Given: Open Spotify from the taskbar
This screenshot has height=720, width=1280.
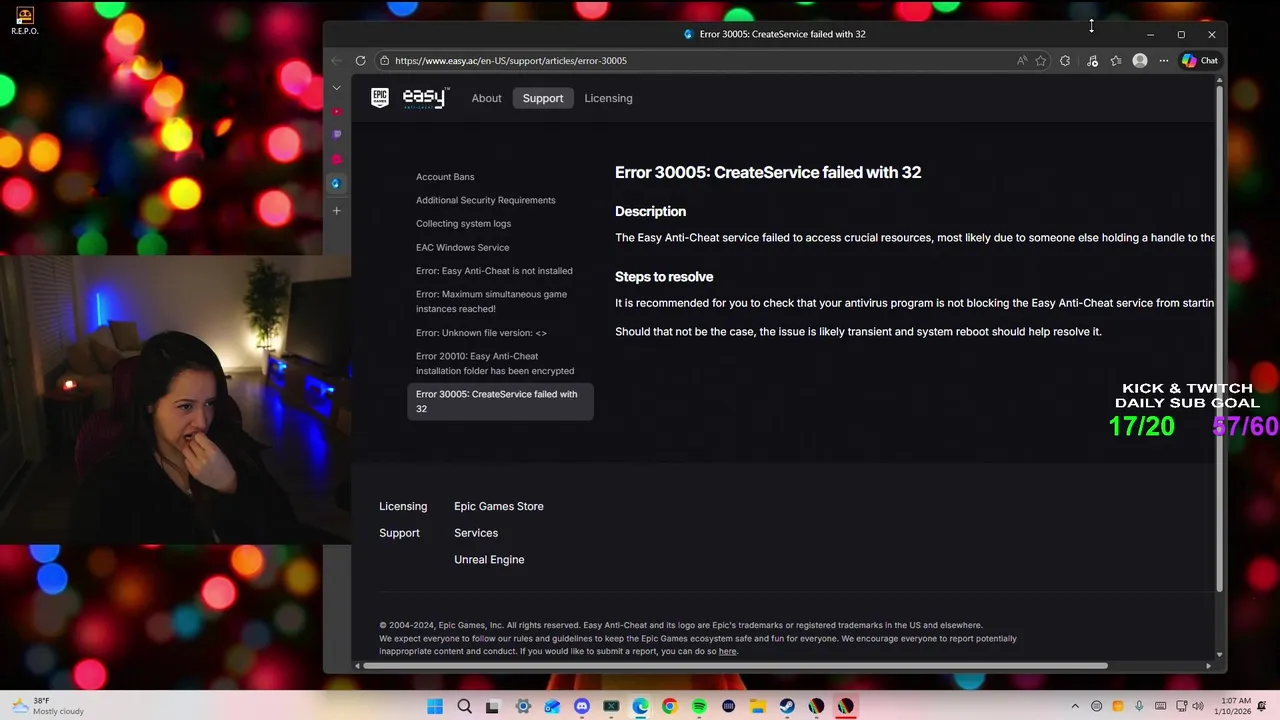Looking at the screenshot, I should click(699, 707).
